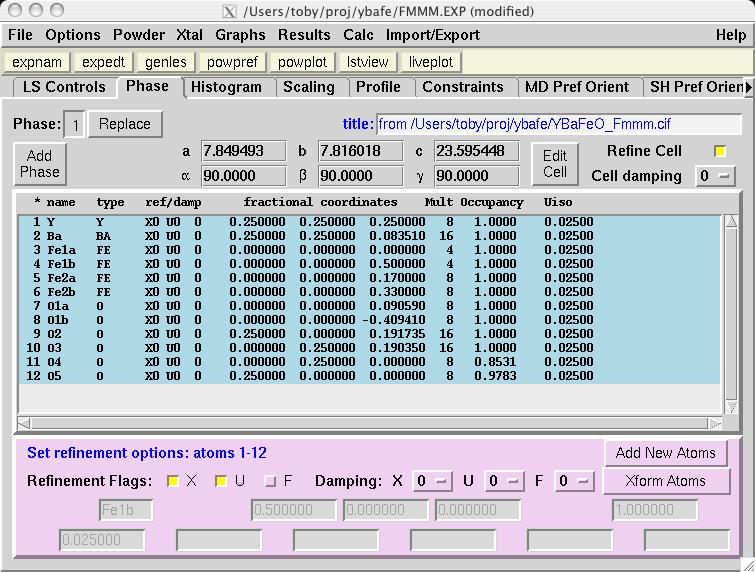Open the Cell damping dropdown
The height and width of the screenshot is (572, 755).
(x=715, y=176)
